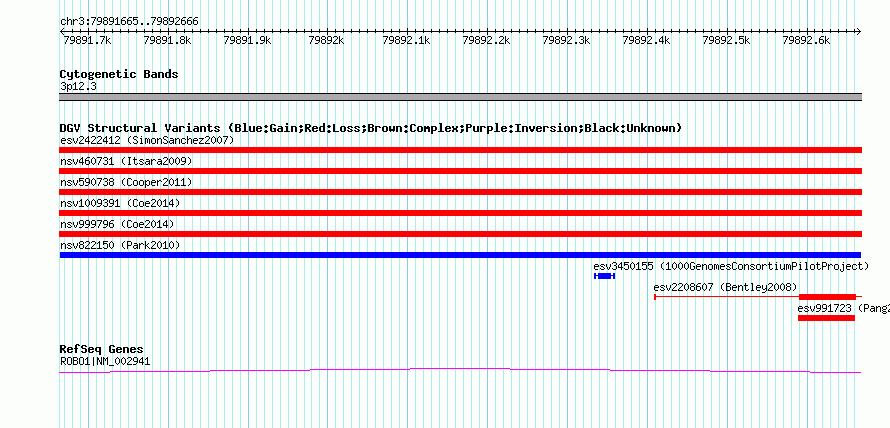Select the red bar under esv2422412

460,150
